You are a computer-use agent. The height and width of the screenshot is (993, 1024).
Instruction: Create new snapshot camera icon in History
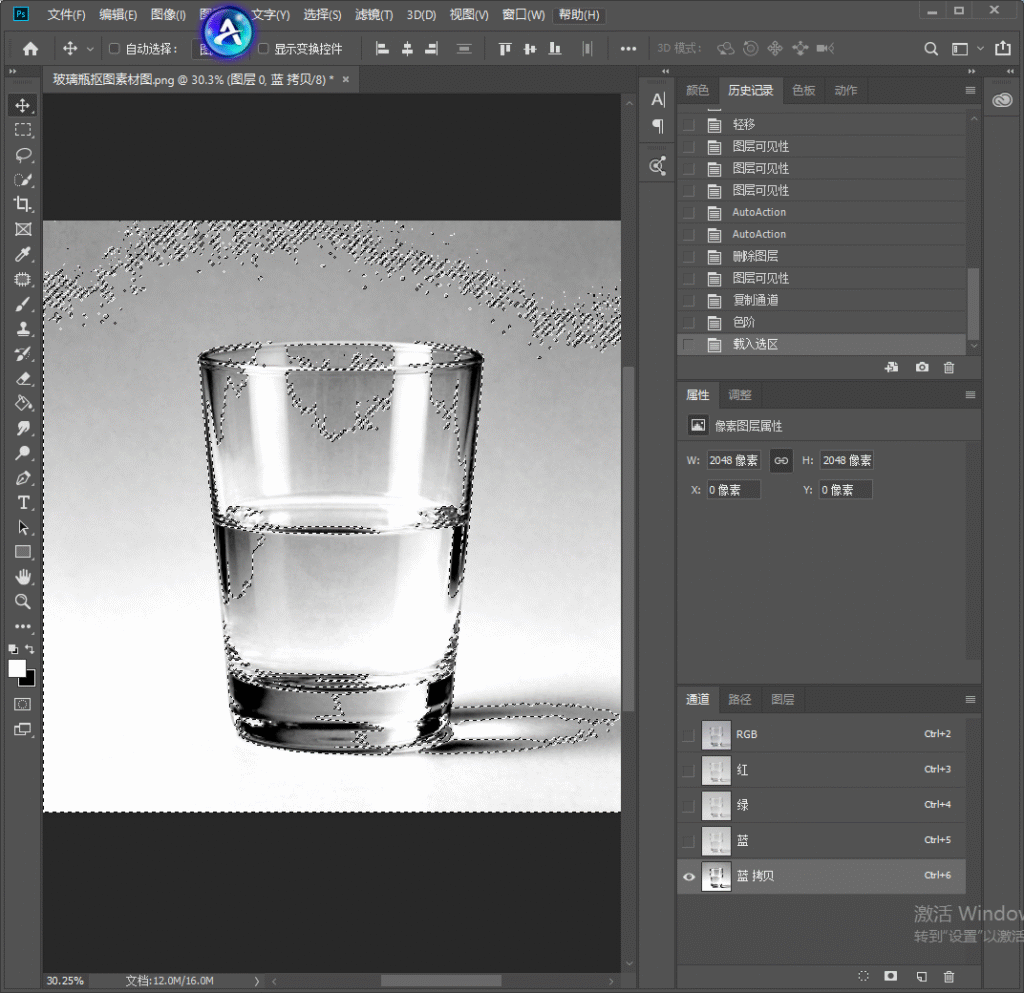922,368
